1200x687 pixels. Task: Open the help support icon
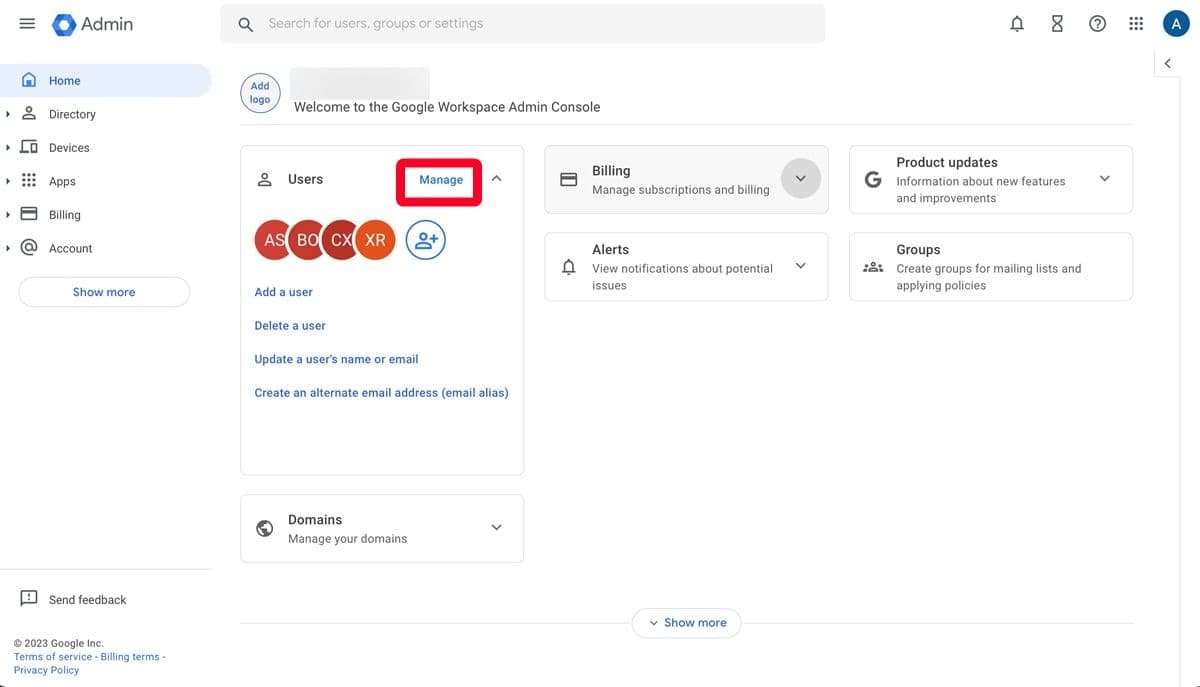[1097, 22]
